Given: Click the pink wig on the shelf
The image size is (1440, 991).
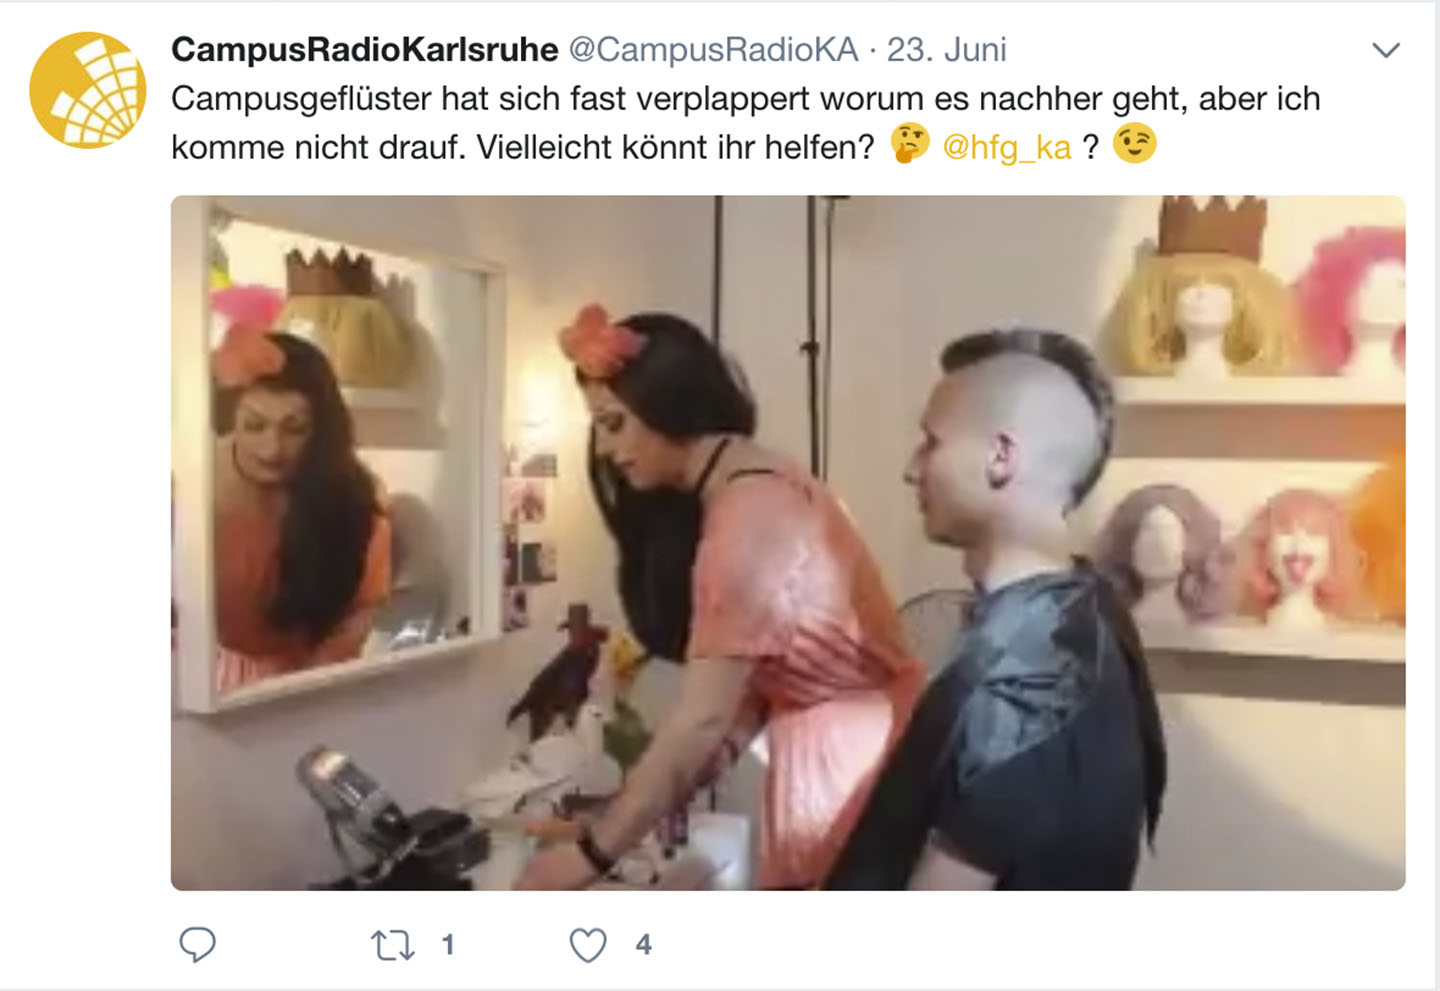Looking at the screenshot, I should [1355, 300].
